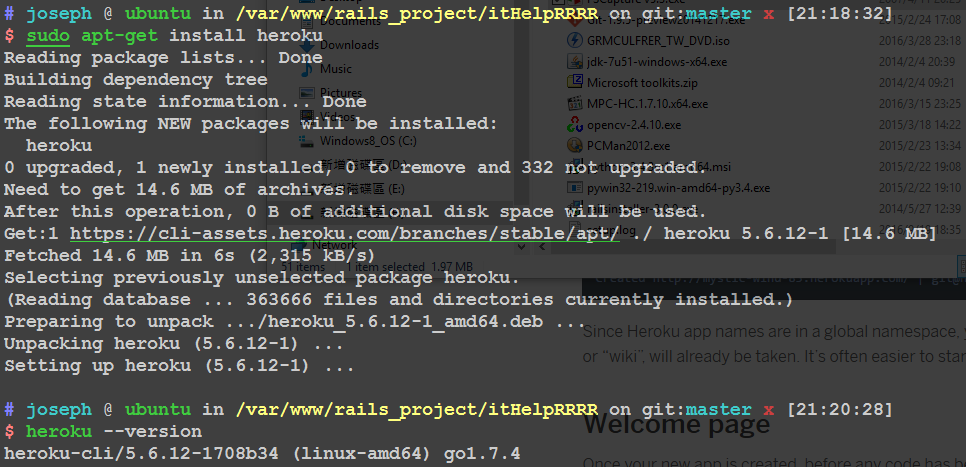This screenshot has width=966, height=467.
Task: Click the pywin32-219 installer file icon
Action: click(x=574, y=187)
